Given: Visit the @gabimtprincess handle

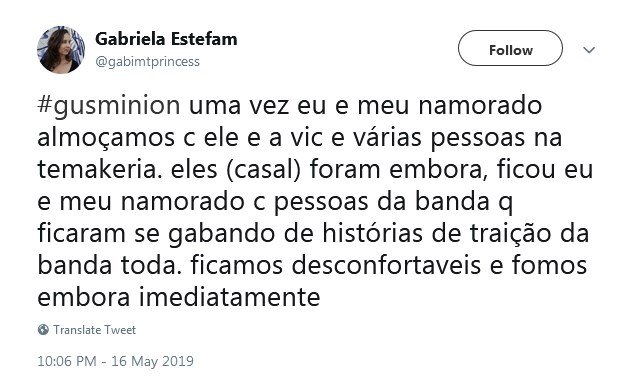Looking at the screenshot, I should [147, 61].
